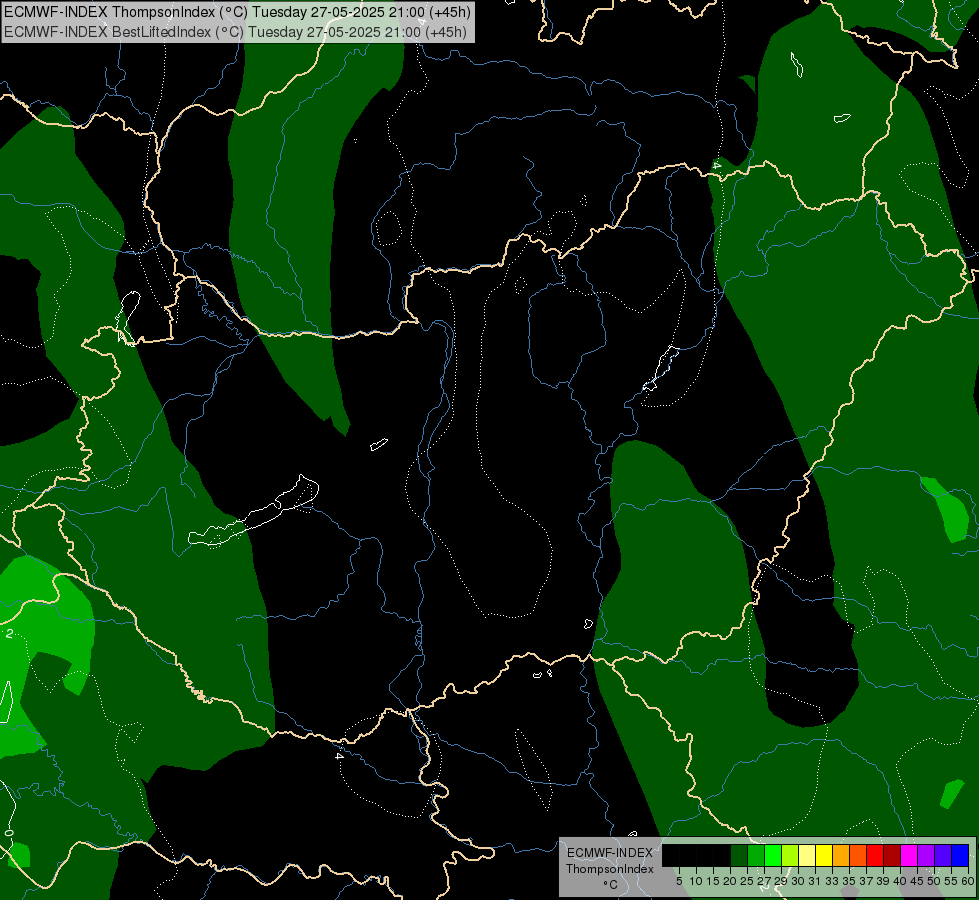Click the legend value 55
Viewport: 979px width, 900px height.
951,881
